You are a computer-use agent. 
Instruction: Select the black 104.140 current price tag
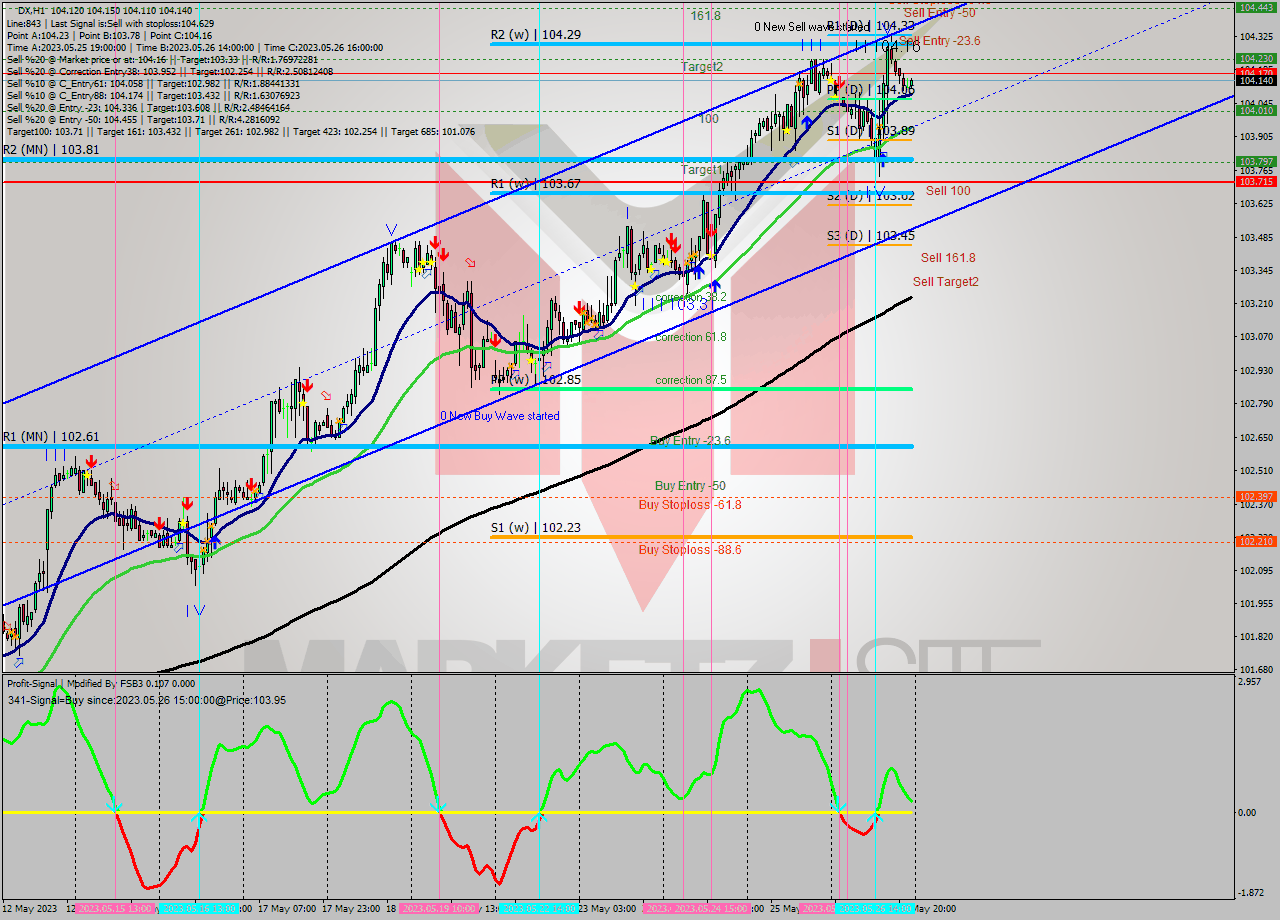coord(1256,80)
